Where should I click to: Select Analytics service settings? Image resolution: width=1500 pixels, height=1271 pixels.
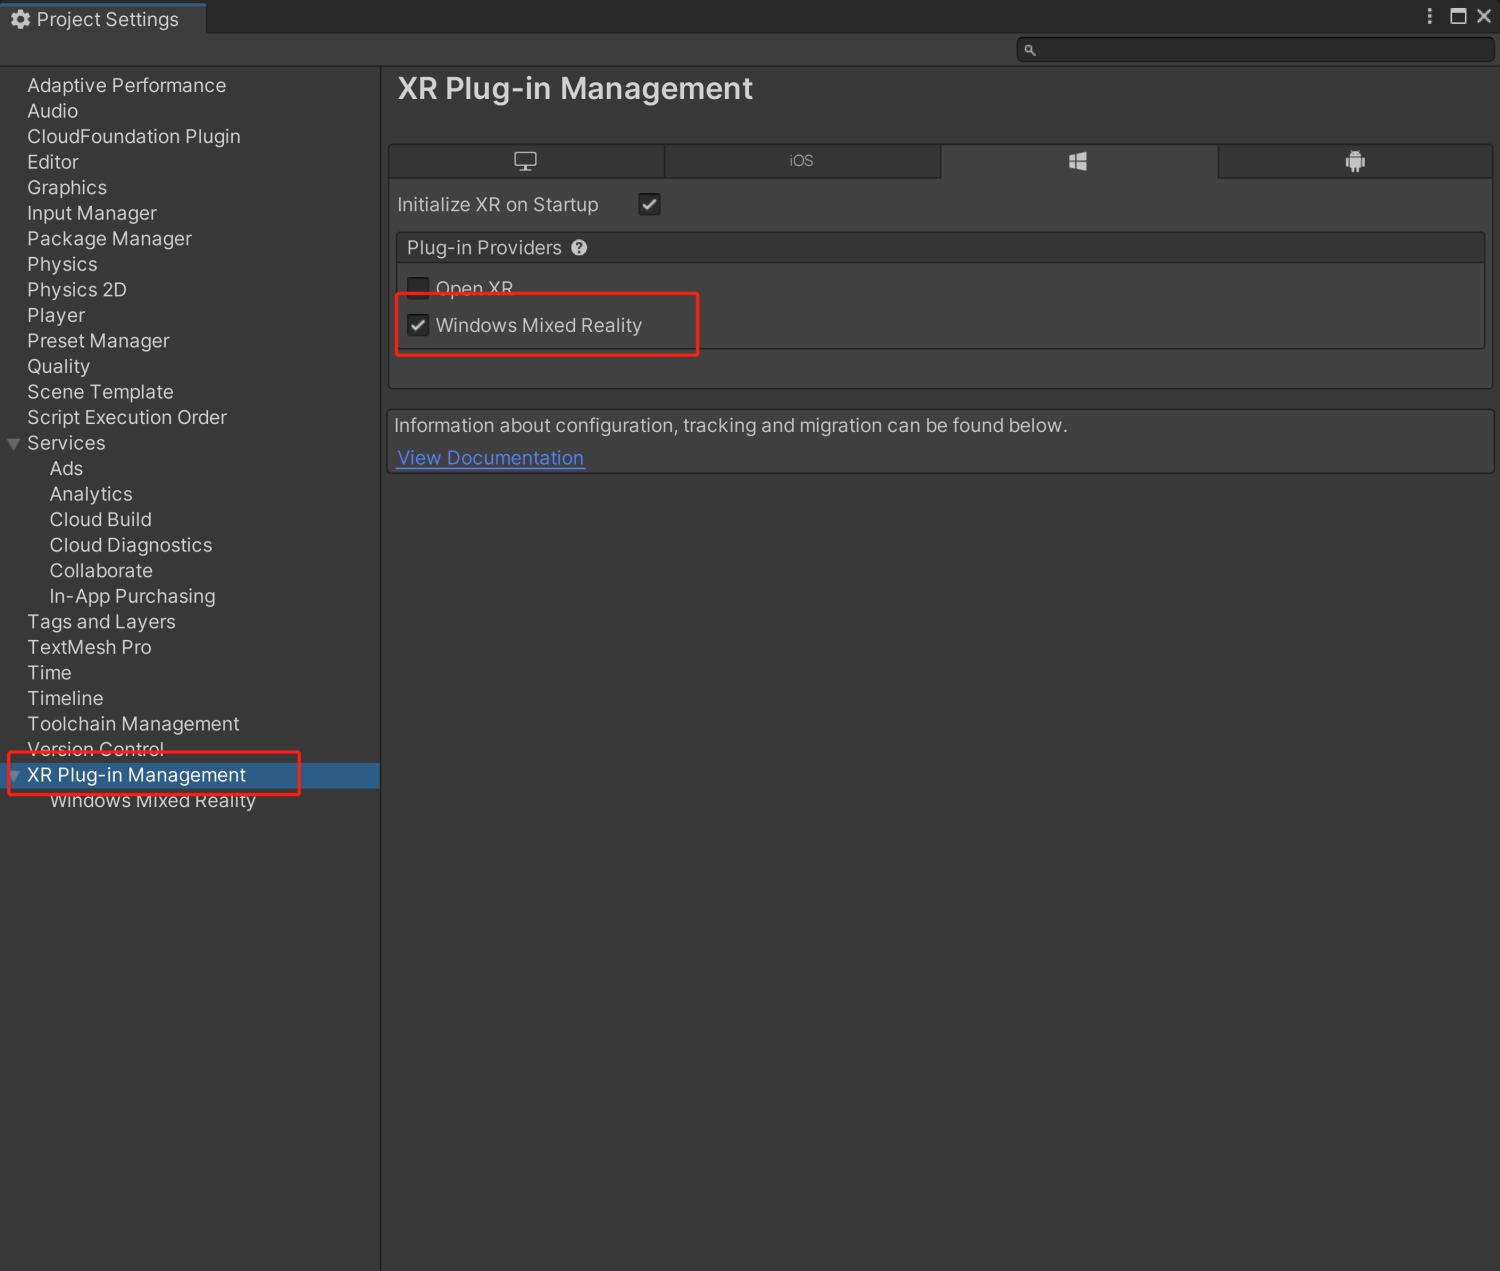[x=91, y=494]
